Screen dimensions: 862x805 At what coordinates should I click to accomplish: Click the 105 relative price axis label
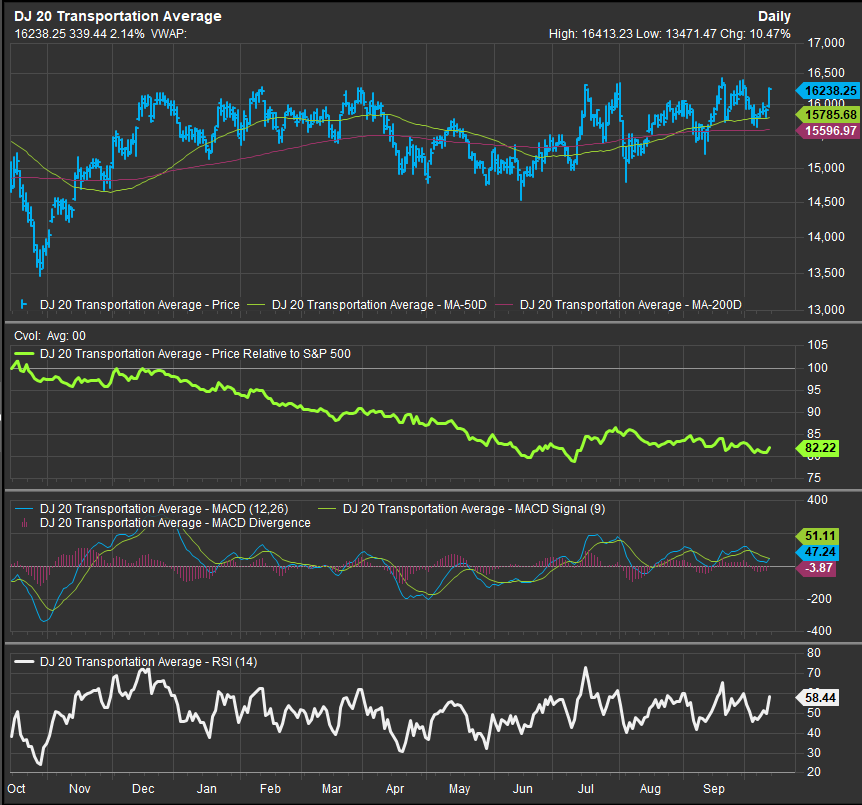(x=817, y=345)
